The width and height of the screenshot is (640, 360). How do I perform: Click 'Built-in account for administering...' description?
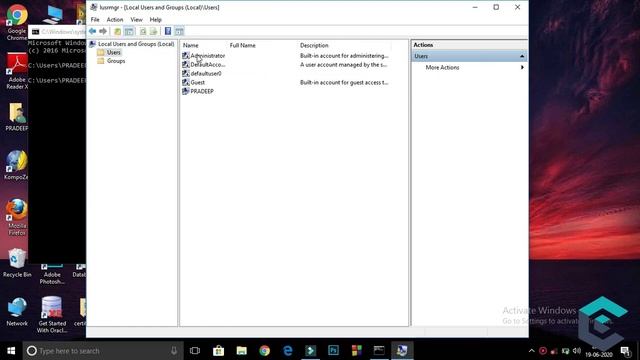click(344, 56)
